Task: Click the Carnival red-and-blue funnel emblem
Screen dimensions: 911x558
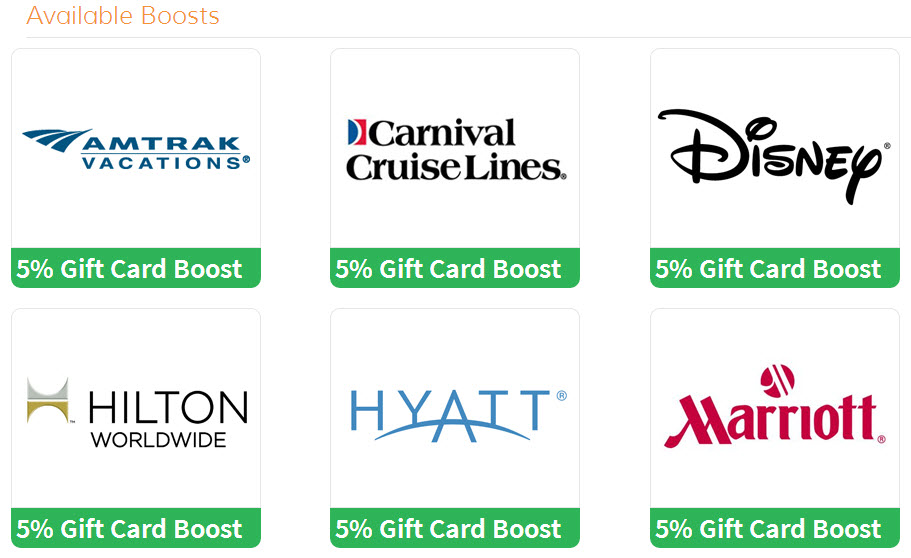Action: coord(357,132)
